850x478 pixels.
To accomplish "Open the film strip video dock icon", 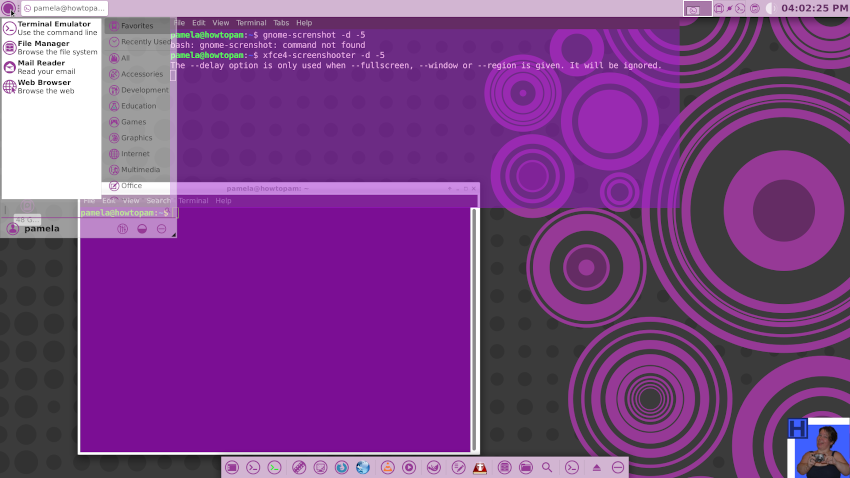I will point(299,467).
